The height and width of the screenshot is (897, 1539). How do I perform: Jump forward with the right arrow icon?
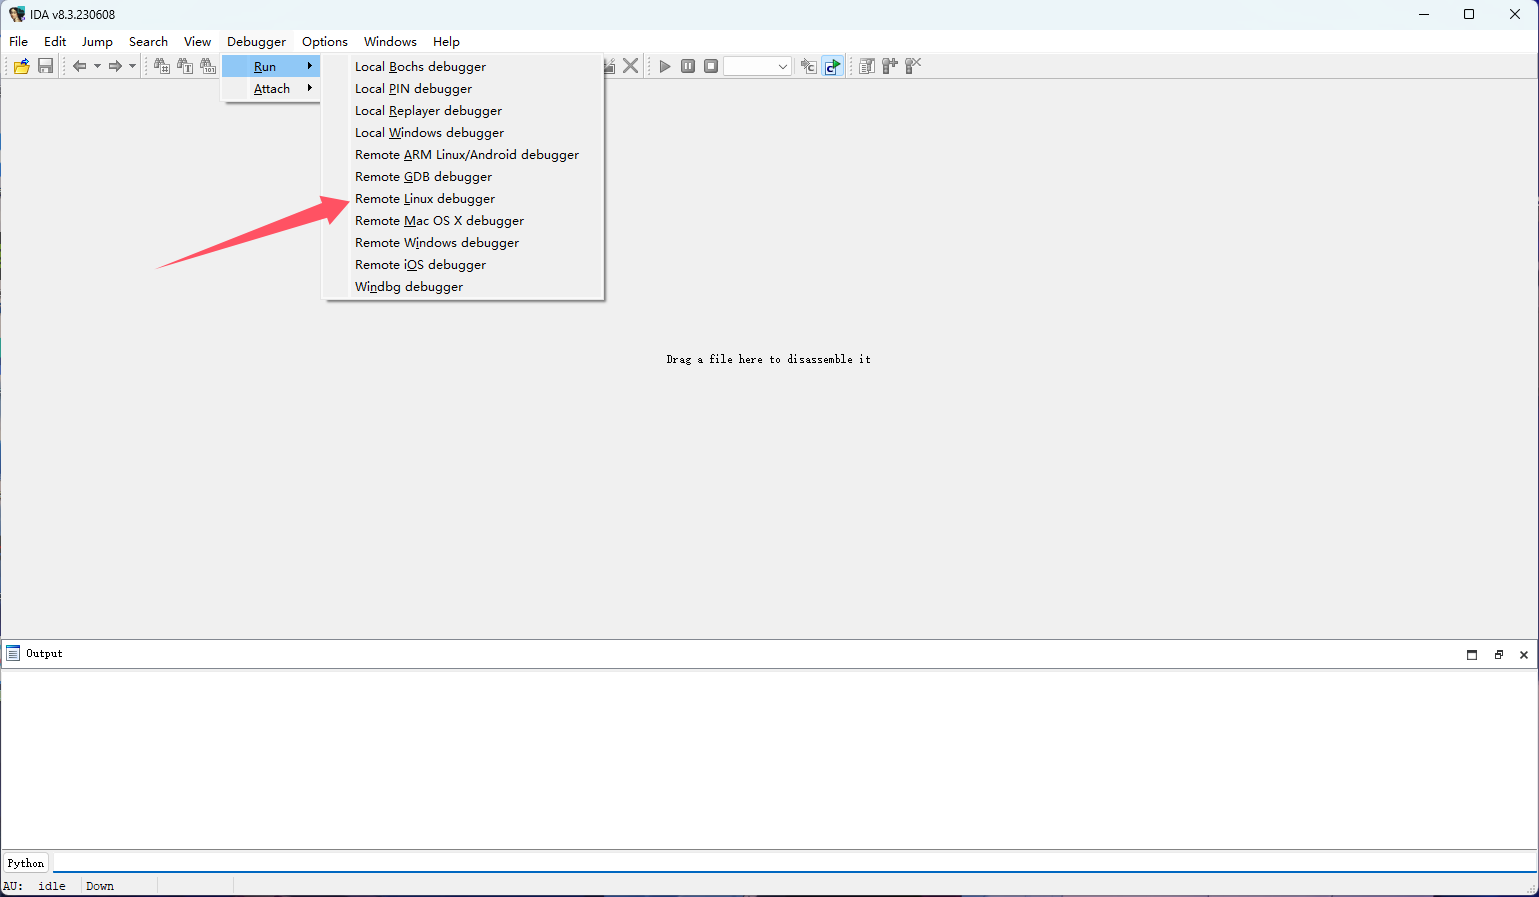(115, 66)
